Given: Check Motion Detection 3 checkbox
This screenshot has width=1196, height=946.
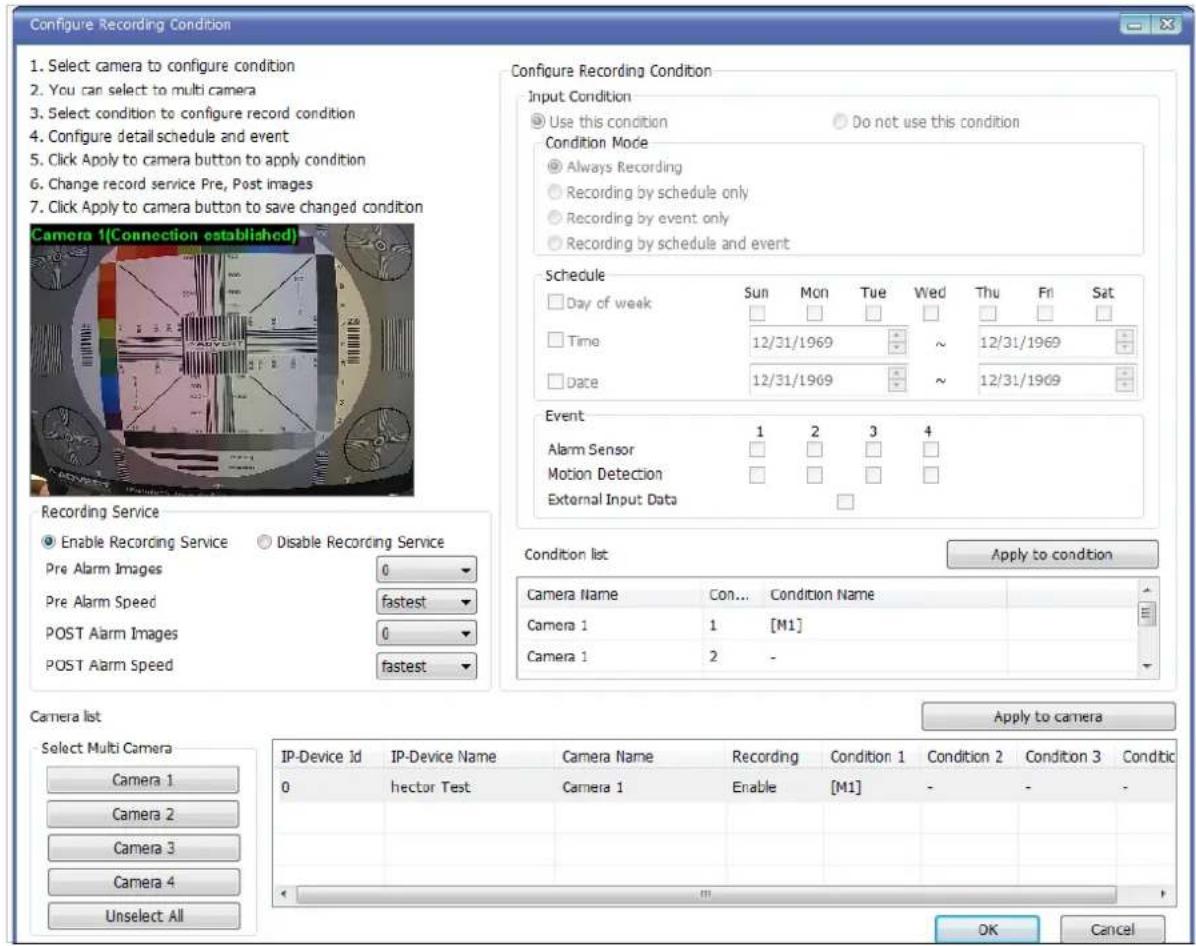Looking at the screenshot, I should point(873,475).
